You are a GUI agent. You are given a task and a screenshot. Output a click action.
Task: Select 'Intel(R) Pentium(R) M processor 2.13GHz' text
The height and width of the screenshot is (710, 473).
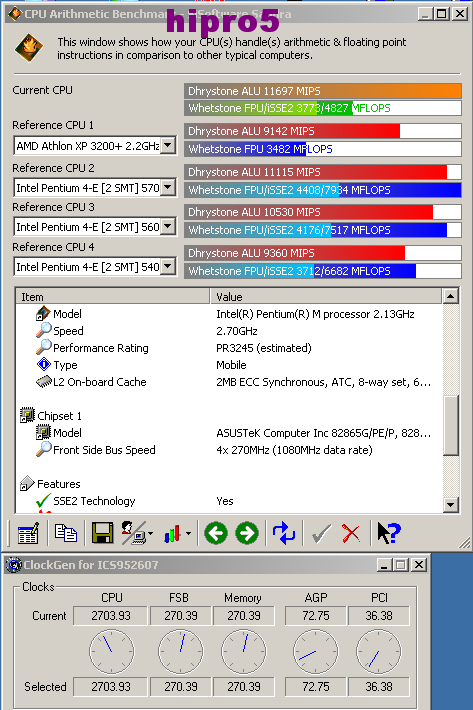[x=315, y=314]
